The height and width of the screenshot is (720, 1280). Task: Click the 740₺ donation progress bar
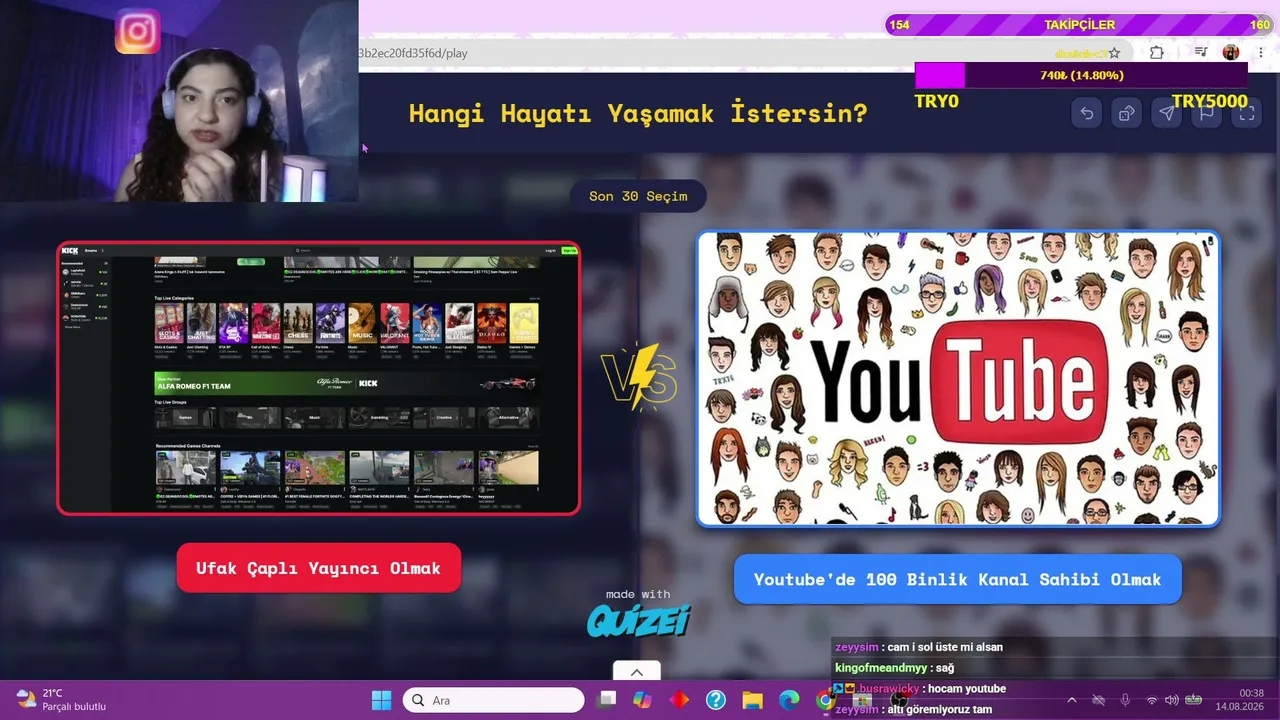click(x=1081, y=75)
